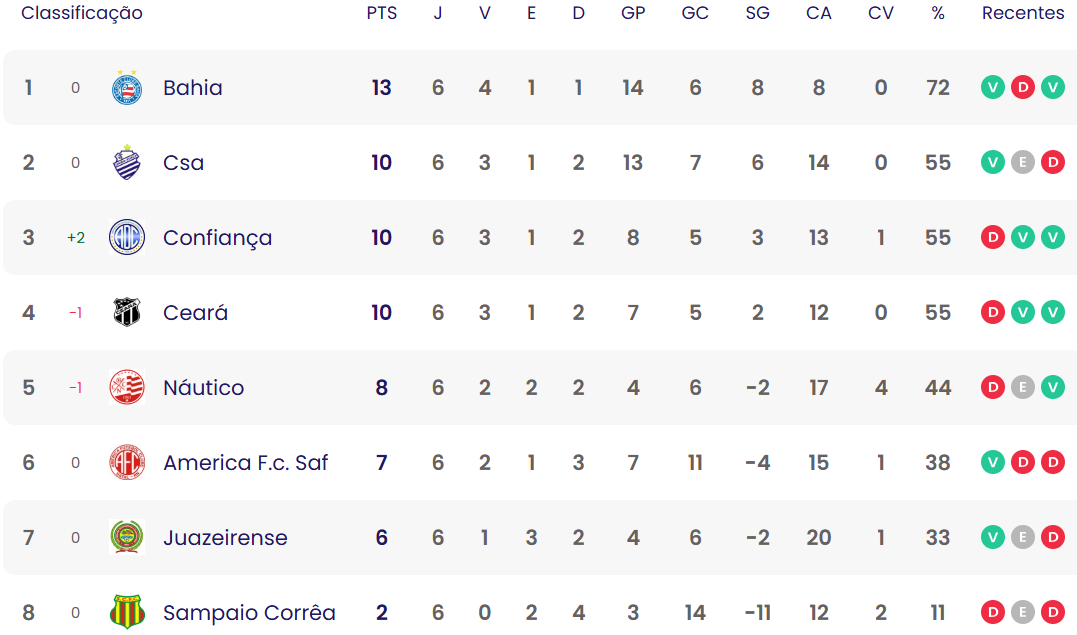
Task: Open the Náutico club logo
Action: (127, 388)
